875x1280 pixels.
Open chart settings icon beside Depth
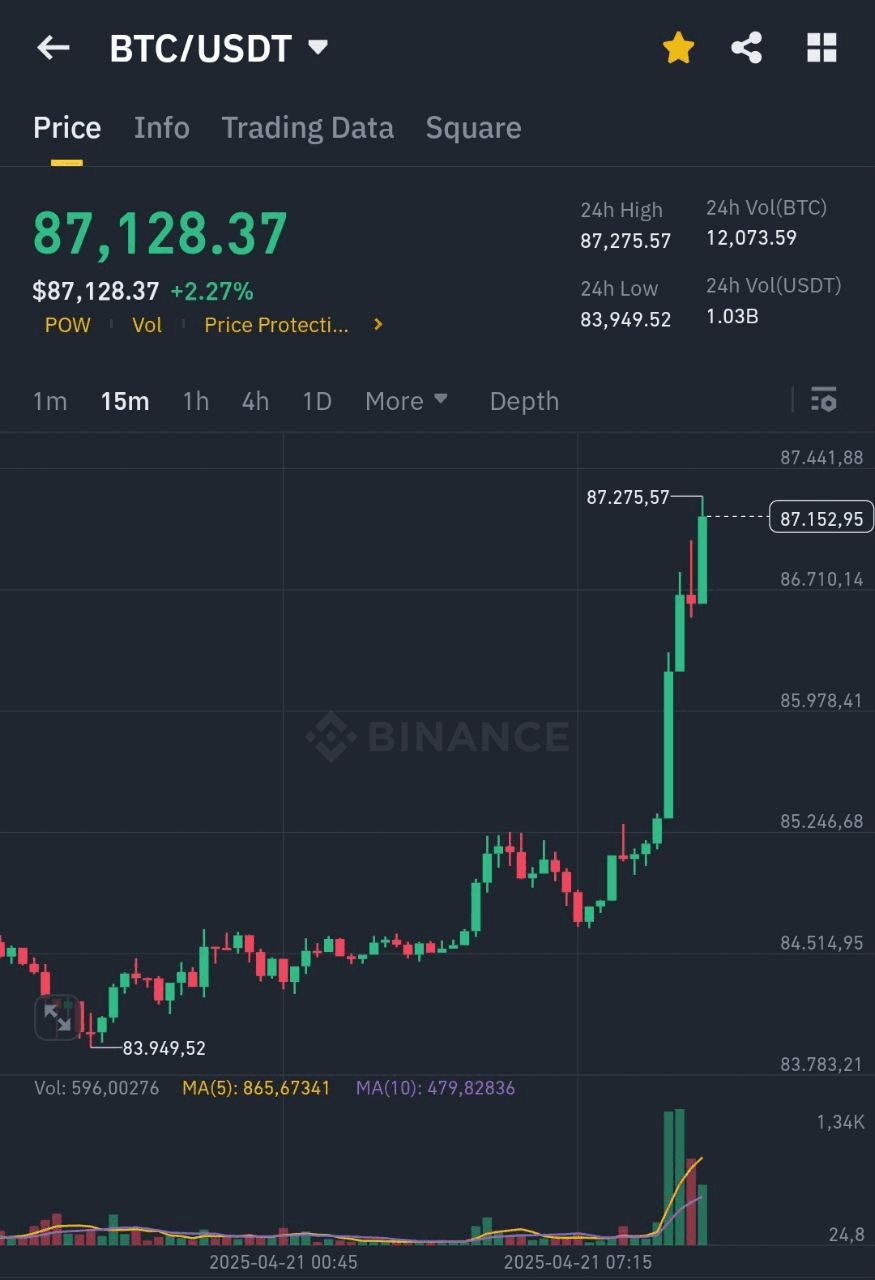(x=823, y=400)
